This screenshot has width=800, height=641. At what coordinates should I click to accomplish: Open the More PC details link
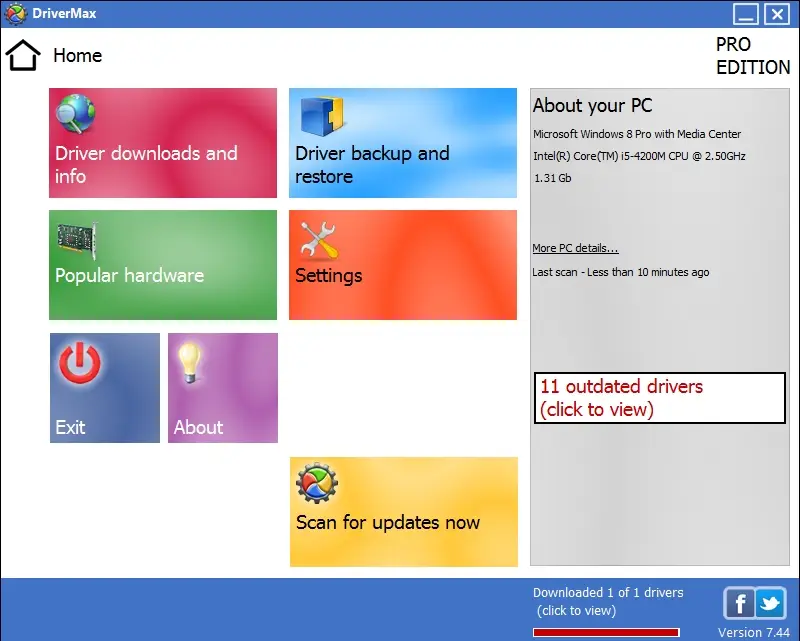click(575, 248)
